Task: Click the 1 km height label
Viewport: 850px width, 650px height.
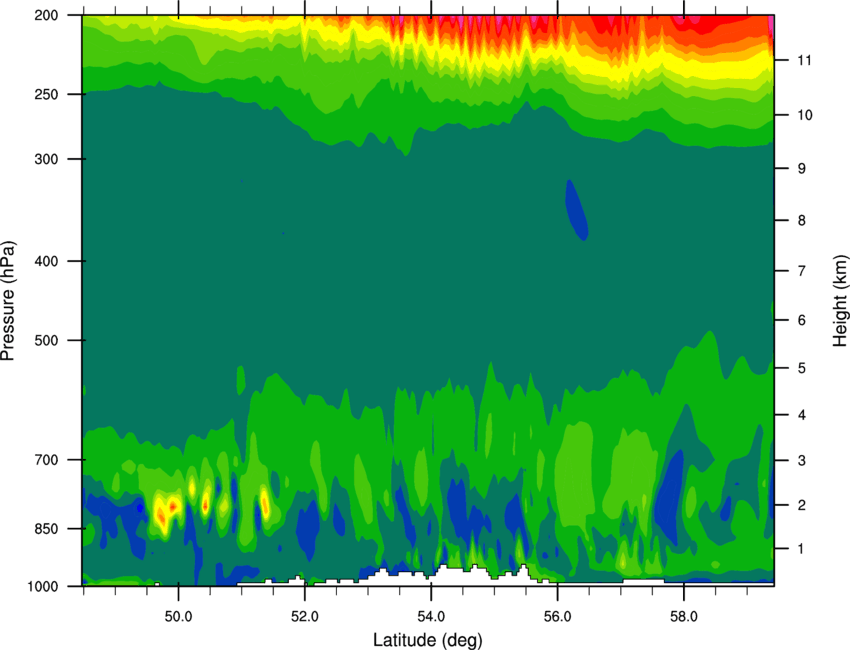Action: point(802,549)
